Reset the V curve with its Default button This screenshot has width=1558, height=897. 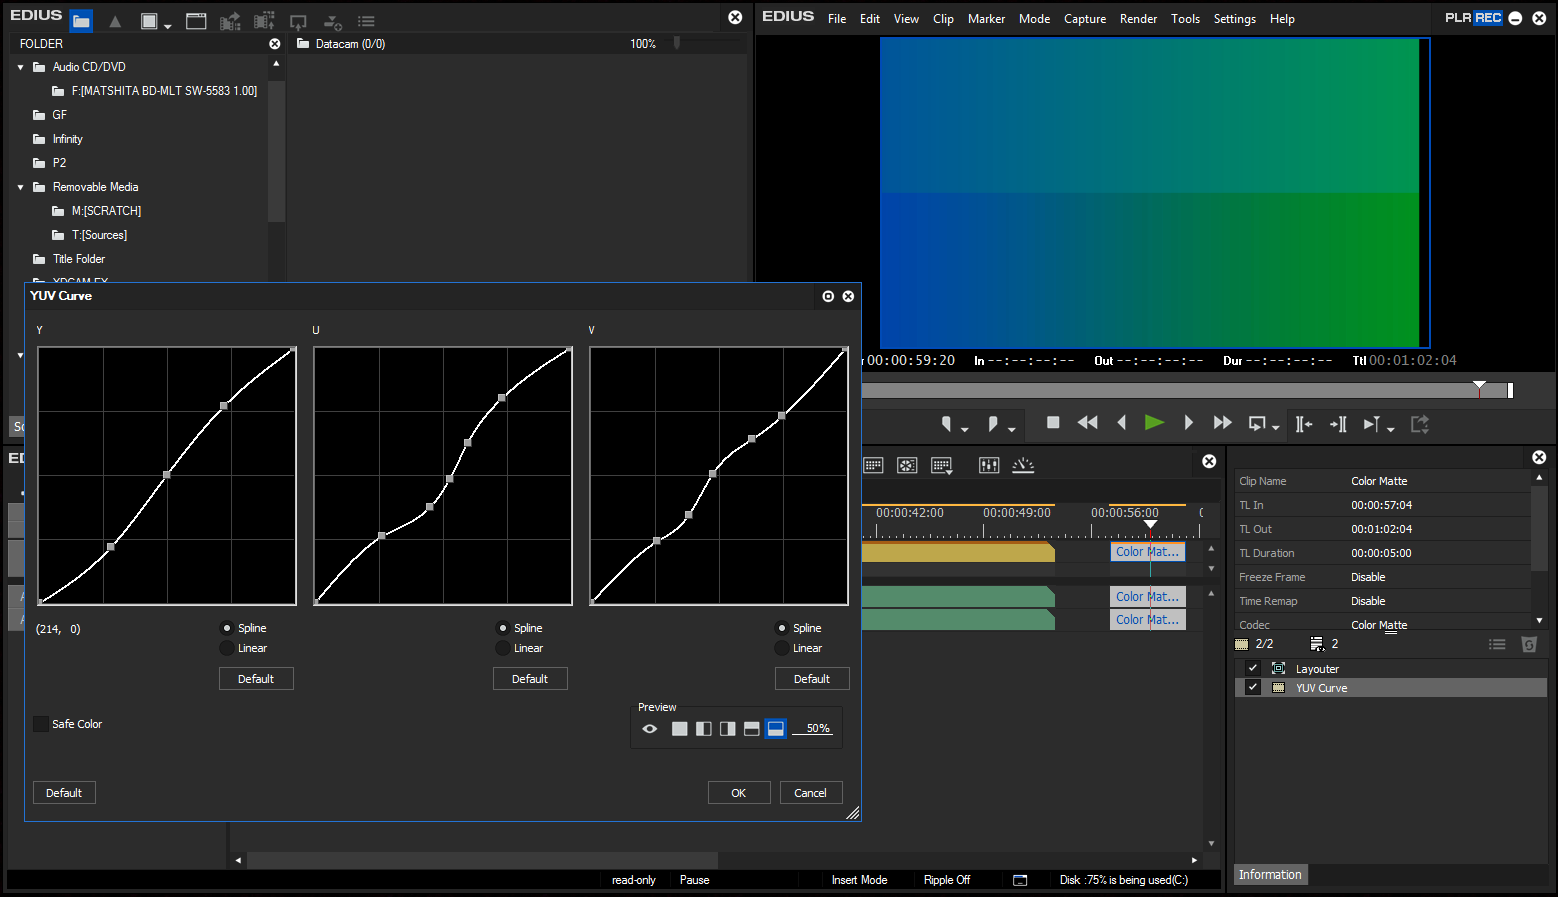click(x=812, y=679)
